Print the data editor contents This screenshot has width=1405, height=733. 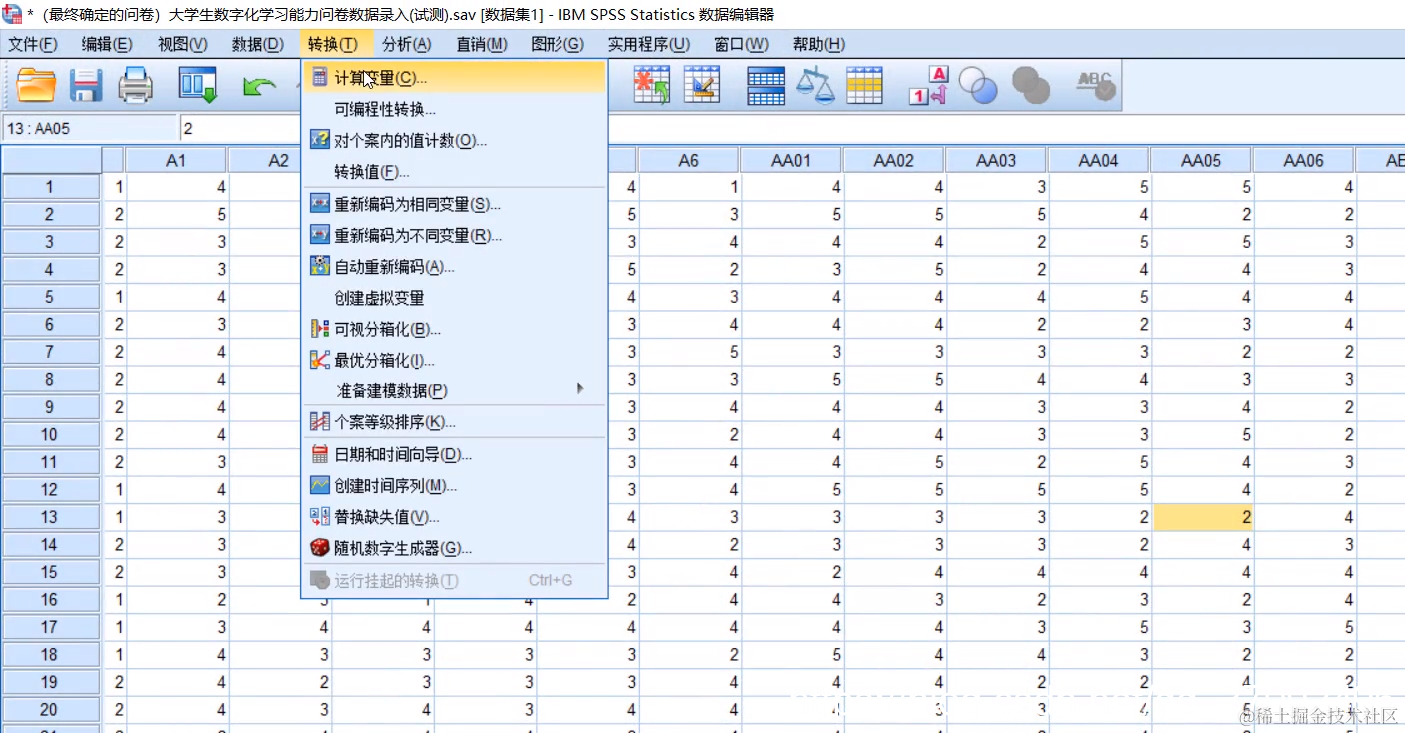click(135, 86)
